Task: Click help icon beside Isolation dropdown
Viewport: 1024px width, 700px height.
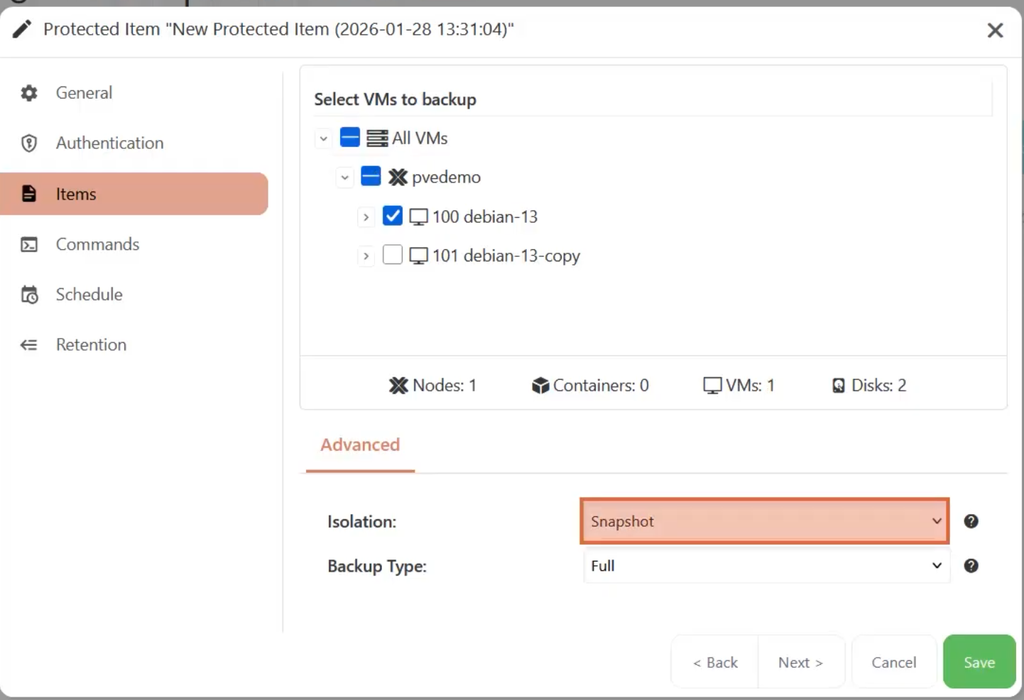Action: pyautogui.click(x=971, y=521)
